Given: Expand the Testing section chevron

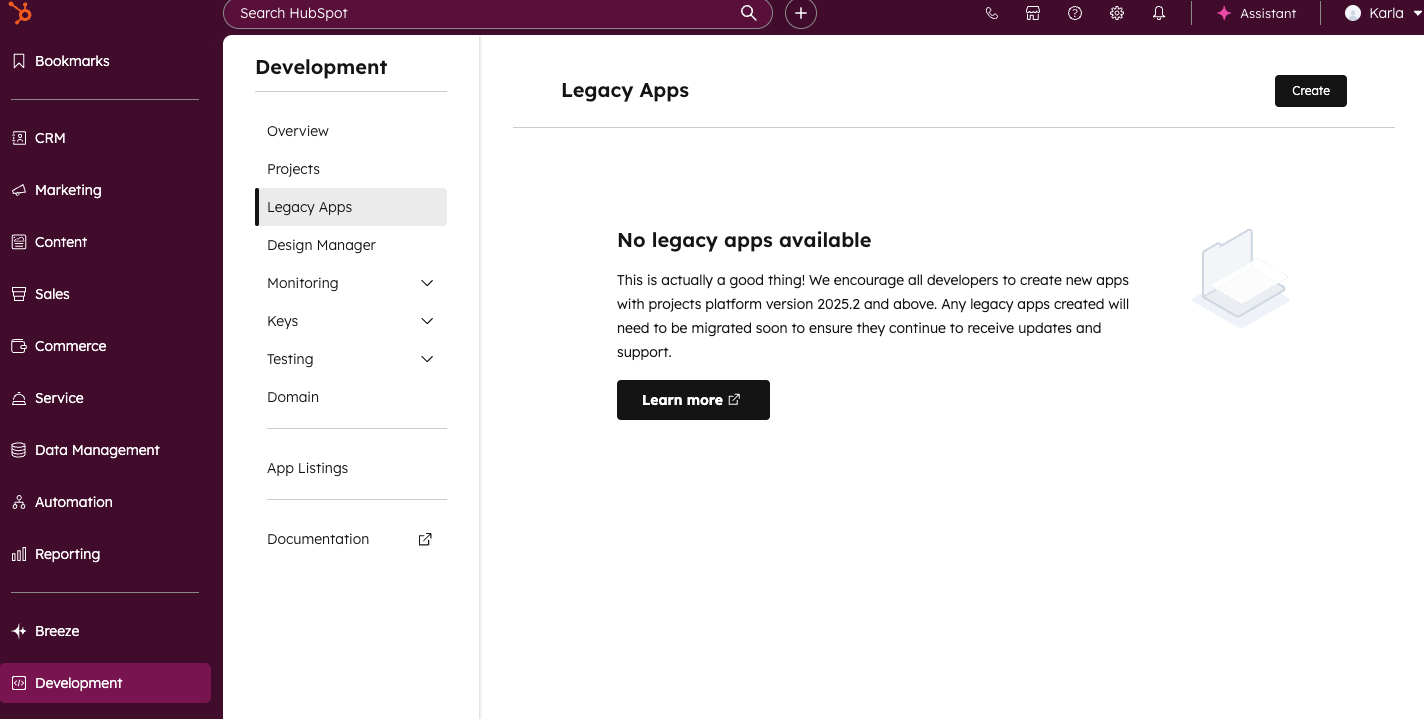Looking at the screenshot, I should pyautogui.click(x=427, y=359).
